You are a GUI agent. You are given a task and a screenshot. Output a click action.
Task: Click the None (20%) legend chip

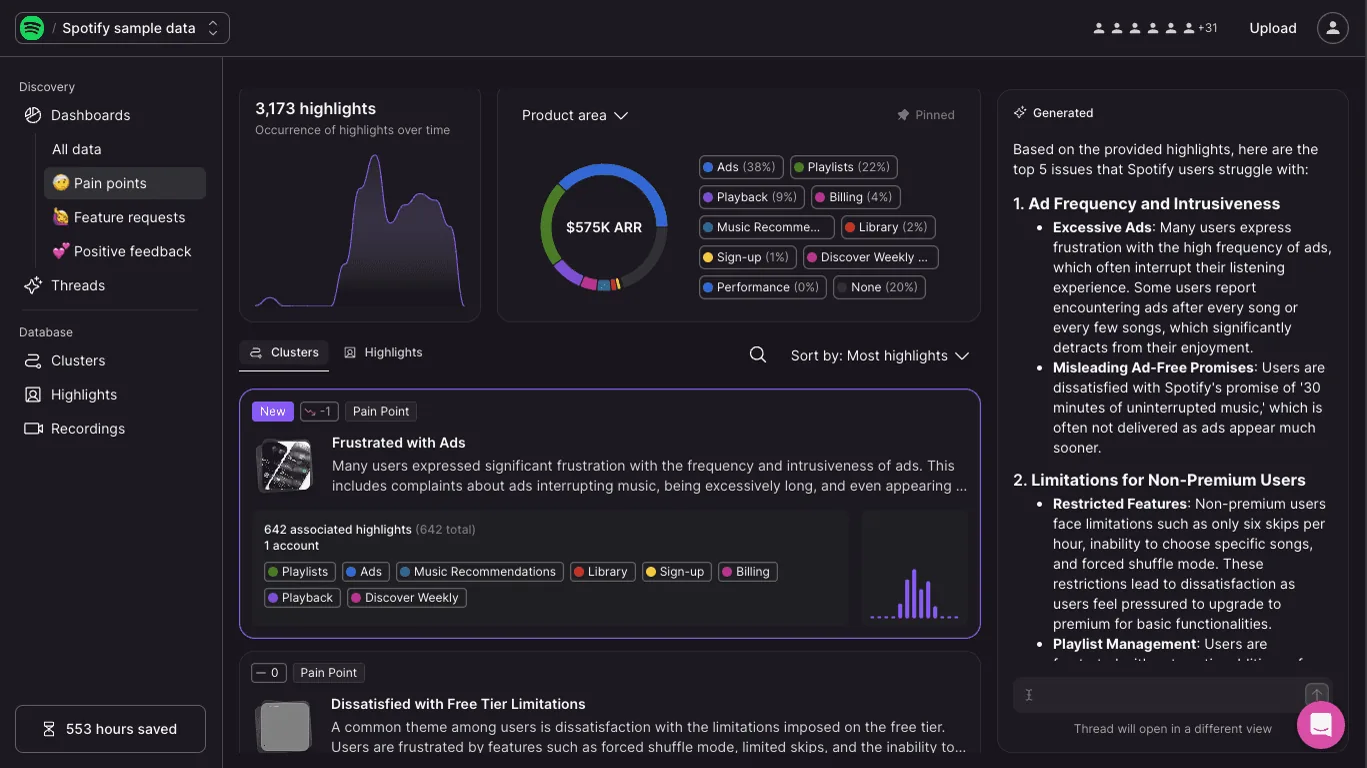[878, 287]
